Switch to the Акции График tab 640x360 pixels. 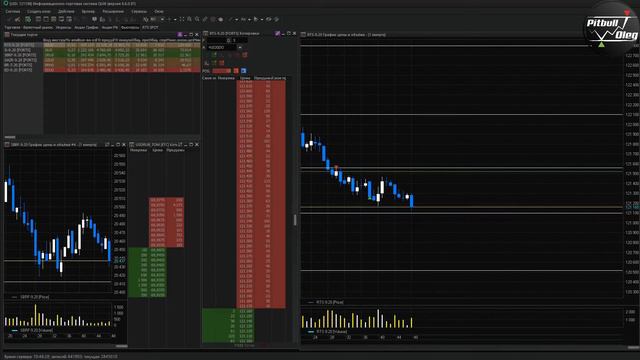86,28
